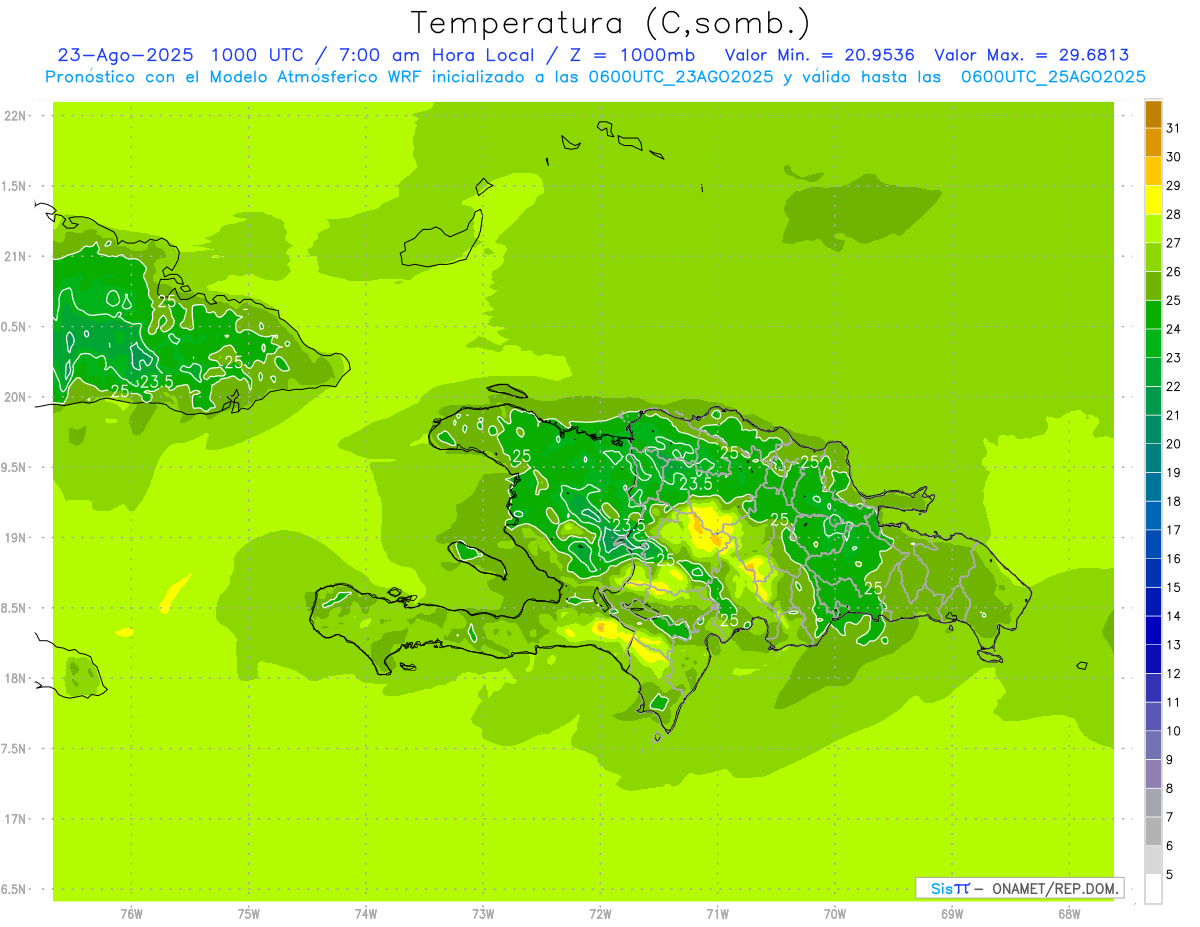Click the '9.5N' latitude label
The height and width of the screenshot is (927, 1200).
click(x=14, y=467)
